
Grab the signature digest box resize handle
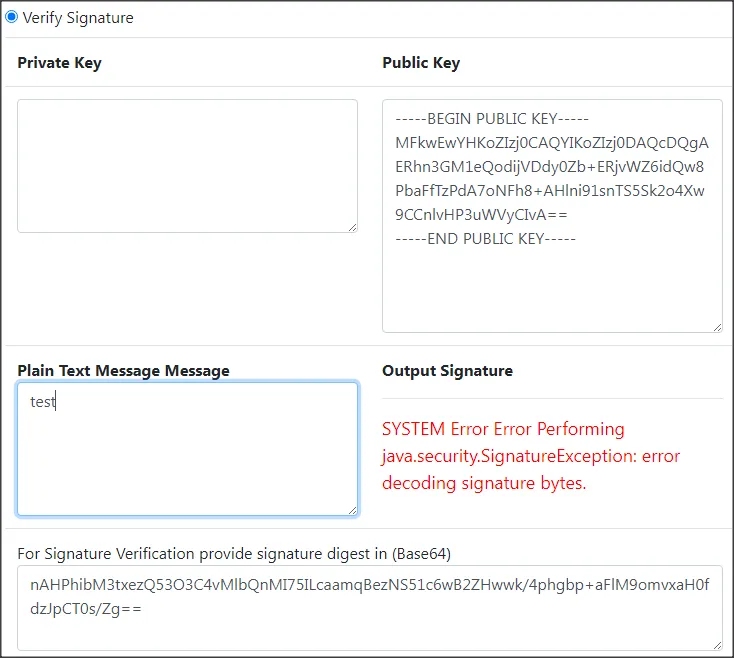(x=716, y=644)
